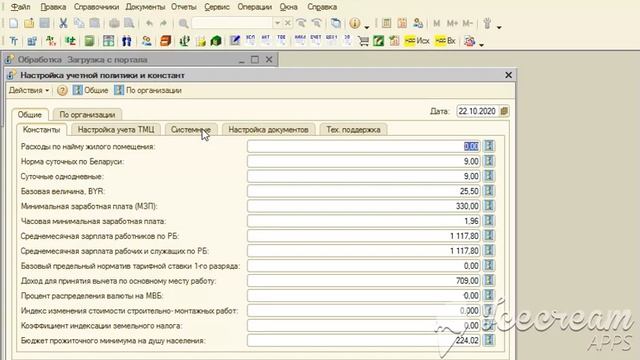Click the НДС Исх toolbar button
This screenshot has height=360, width=640.
(x=417, y=41)
